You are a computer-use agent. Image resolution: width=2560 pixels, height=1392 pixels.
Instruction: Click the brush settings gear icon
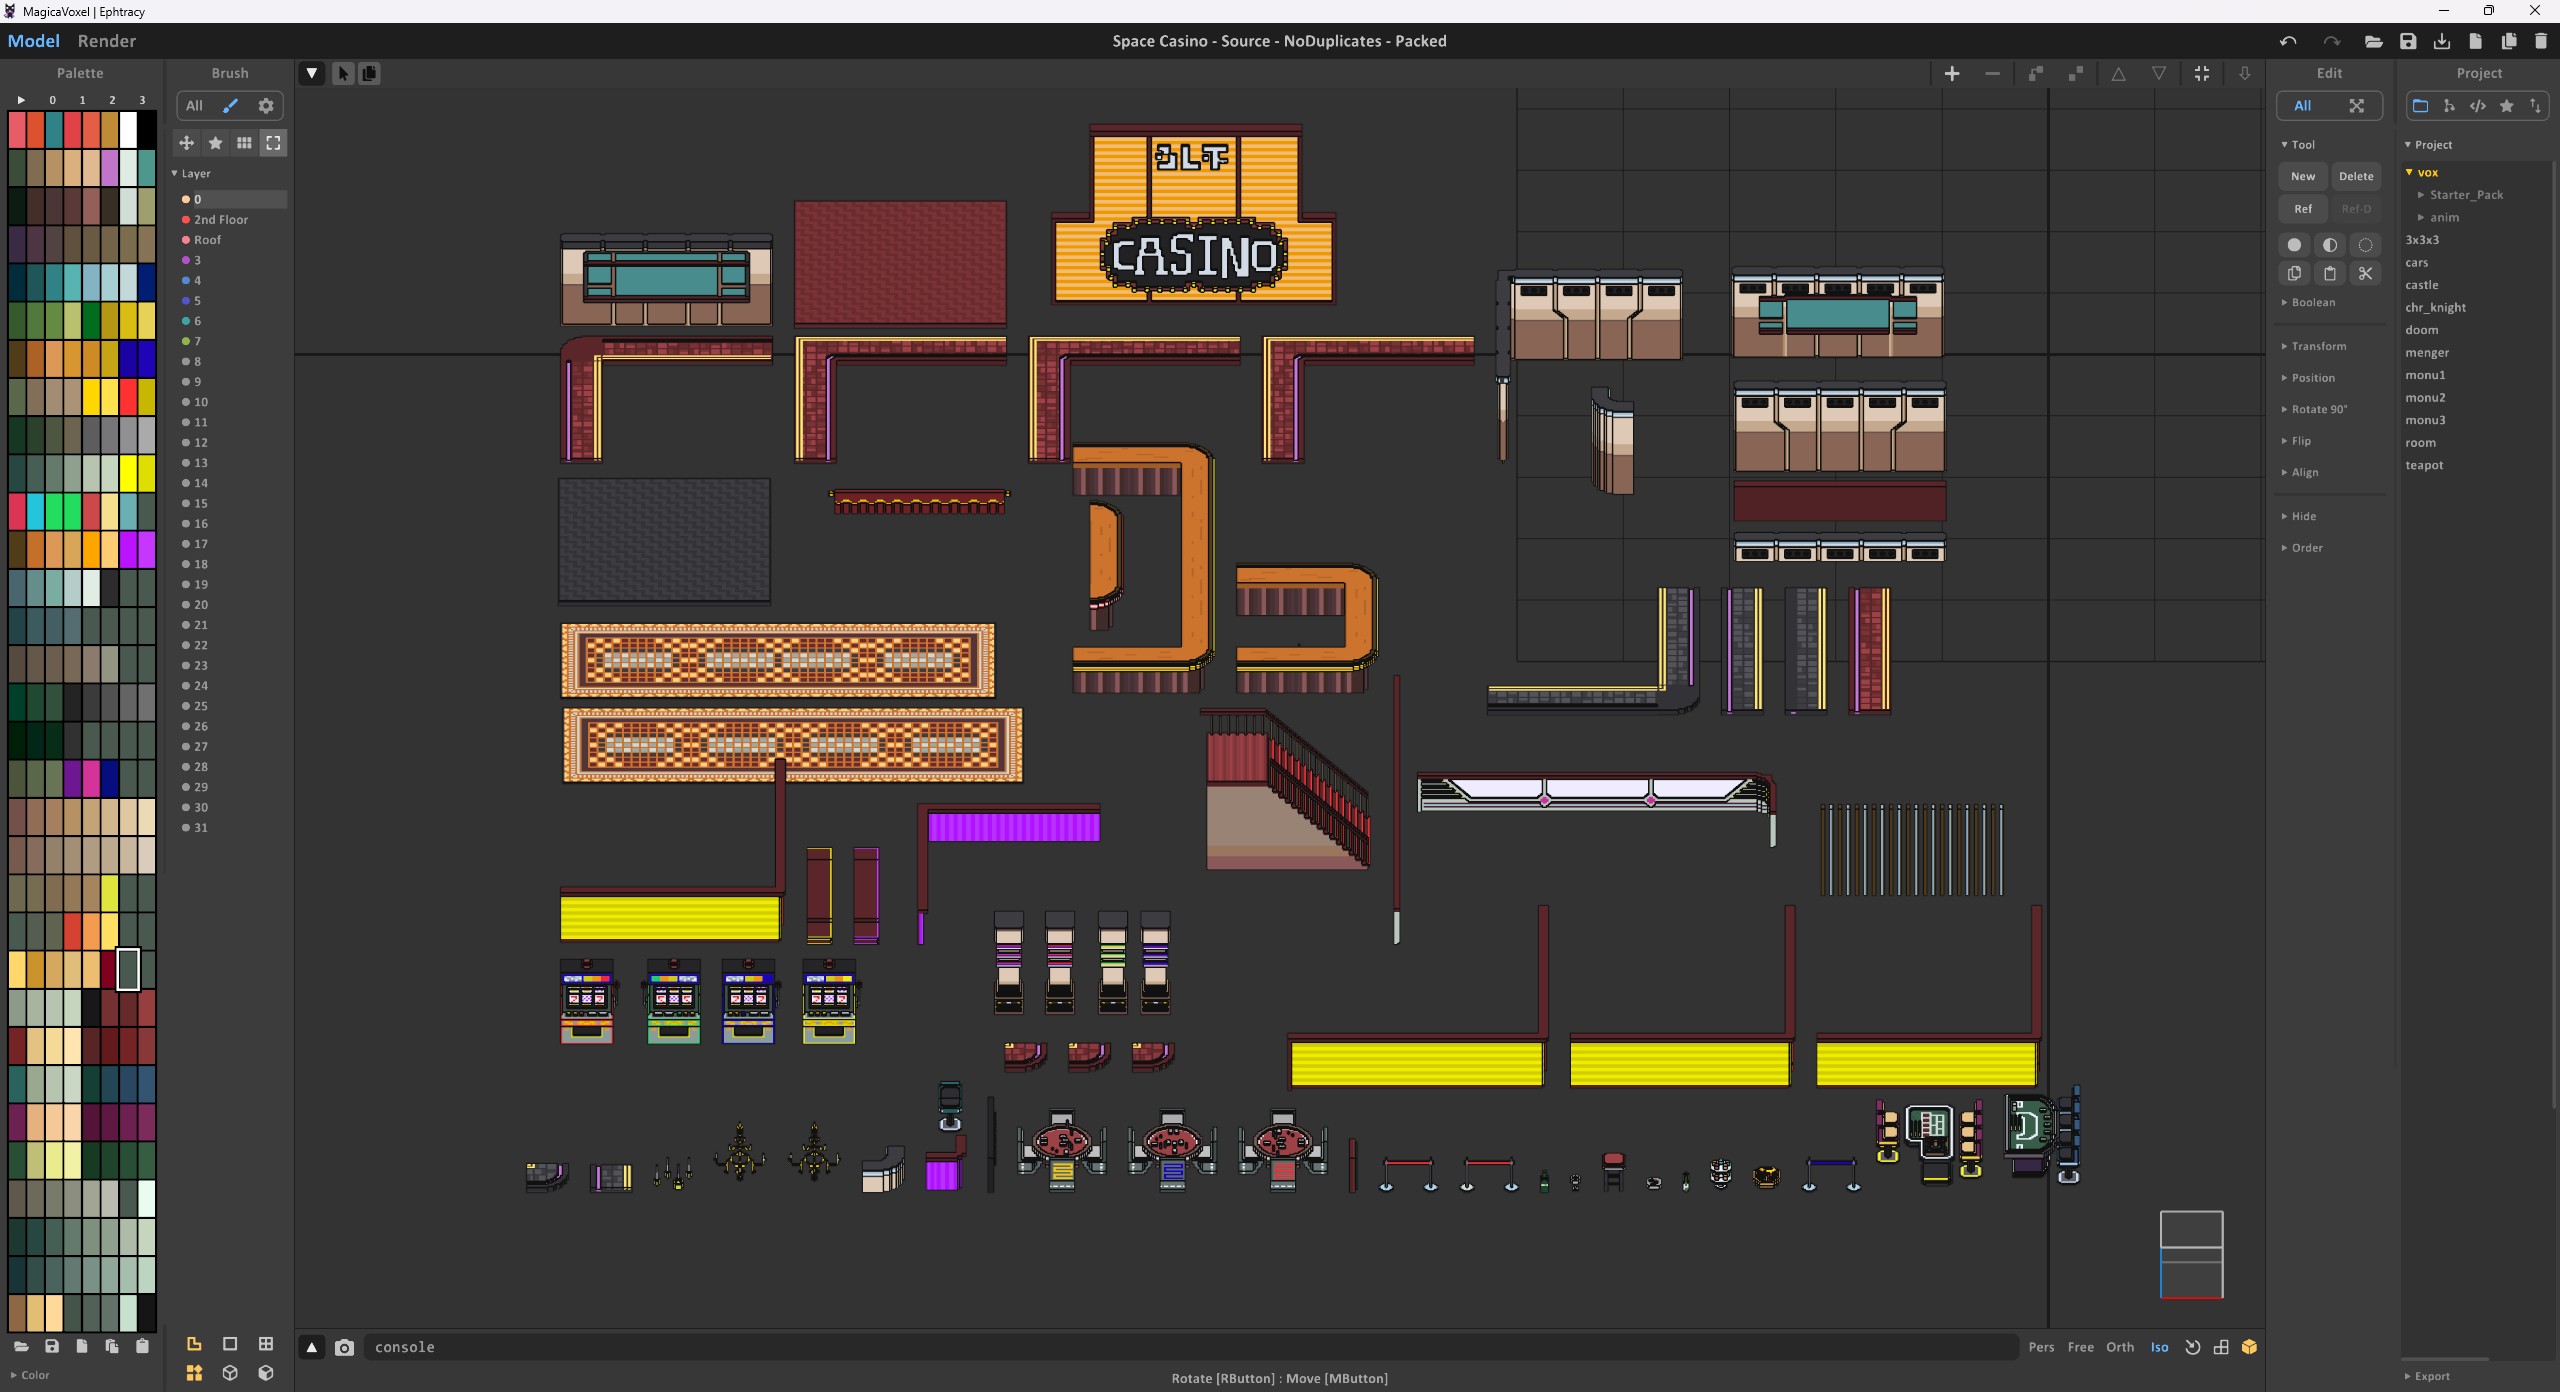tap(266, 105)
